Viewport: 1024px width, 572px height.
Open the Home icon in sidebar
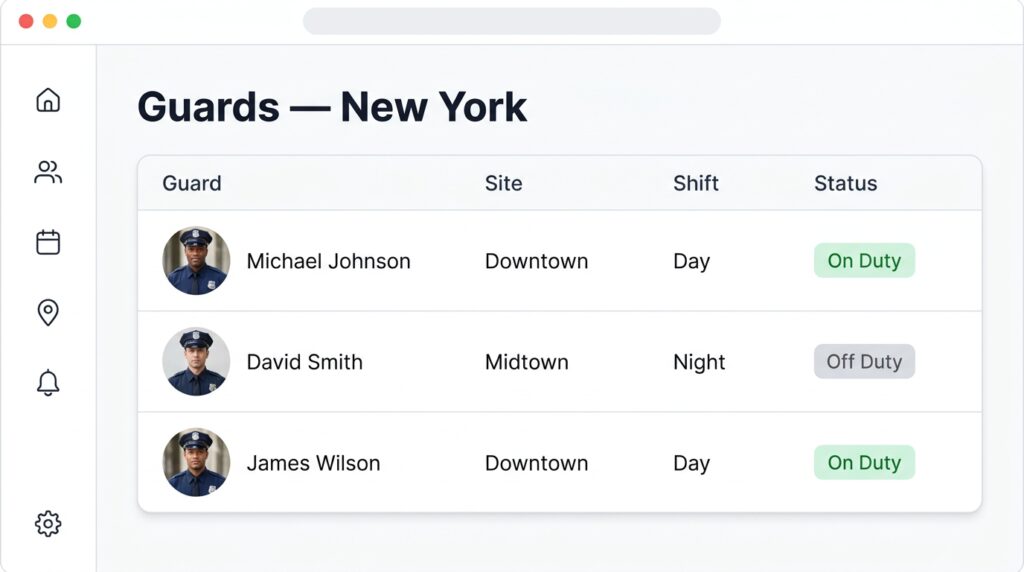48,100
